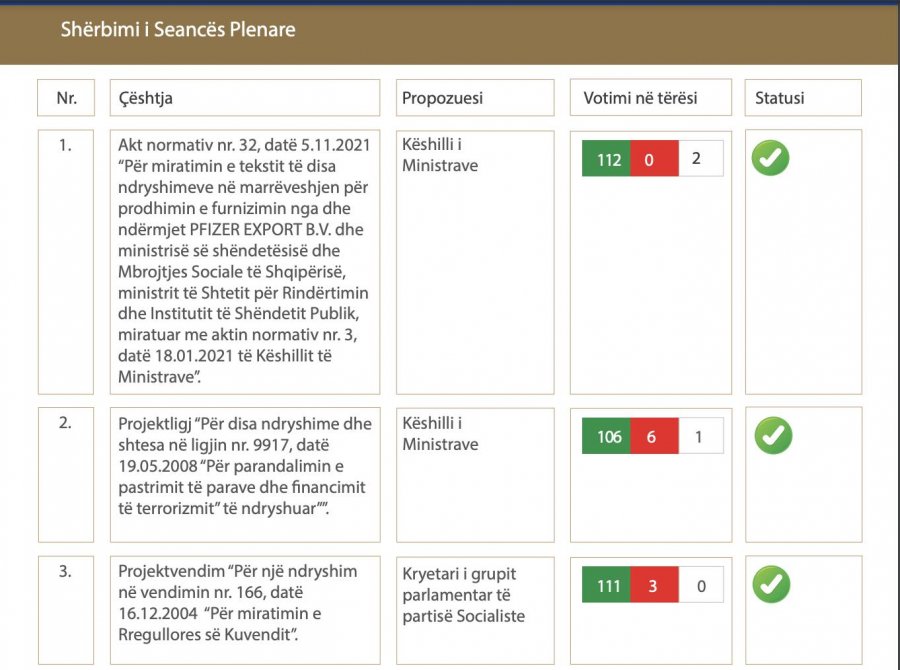This screenshot has height=670, width=900.
Task: Select the green 106 votes-for box
Action: (x=606, y=436)
